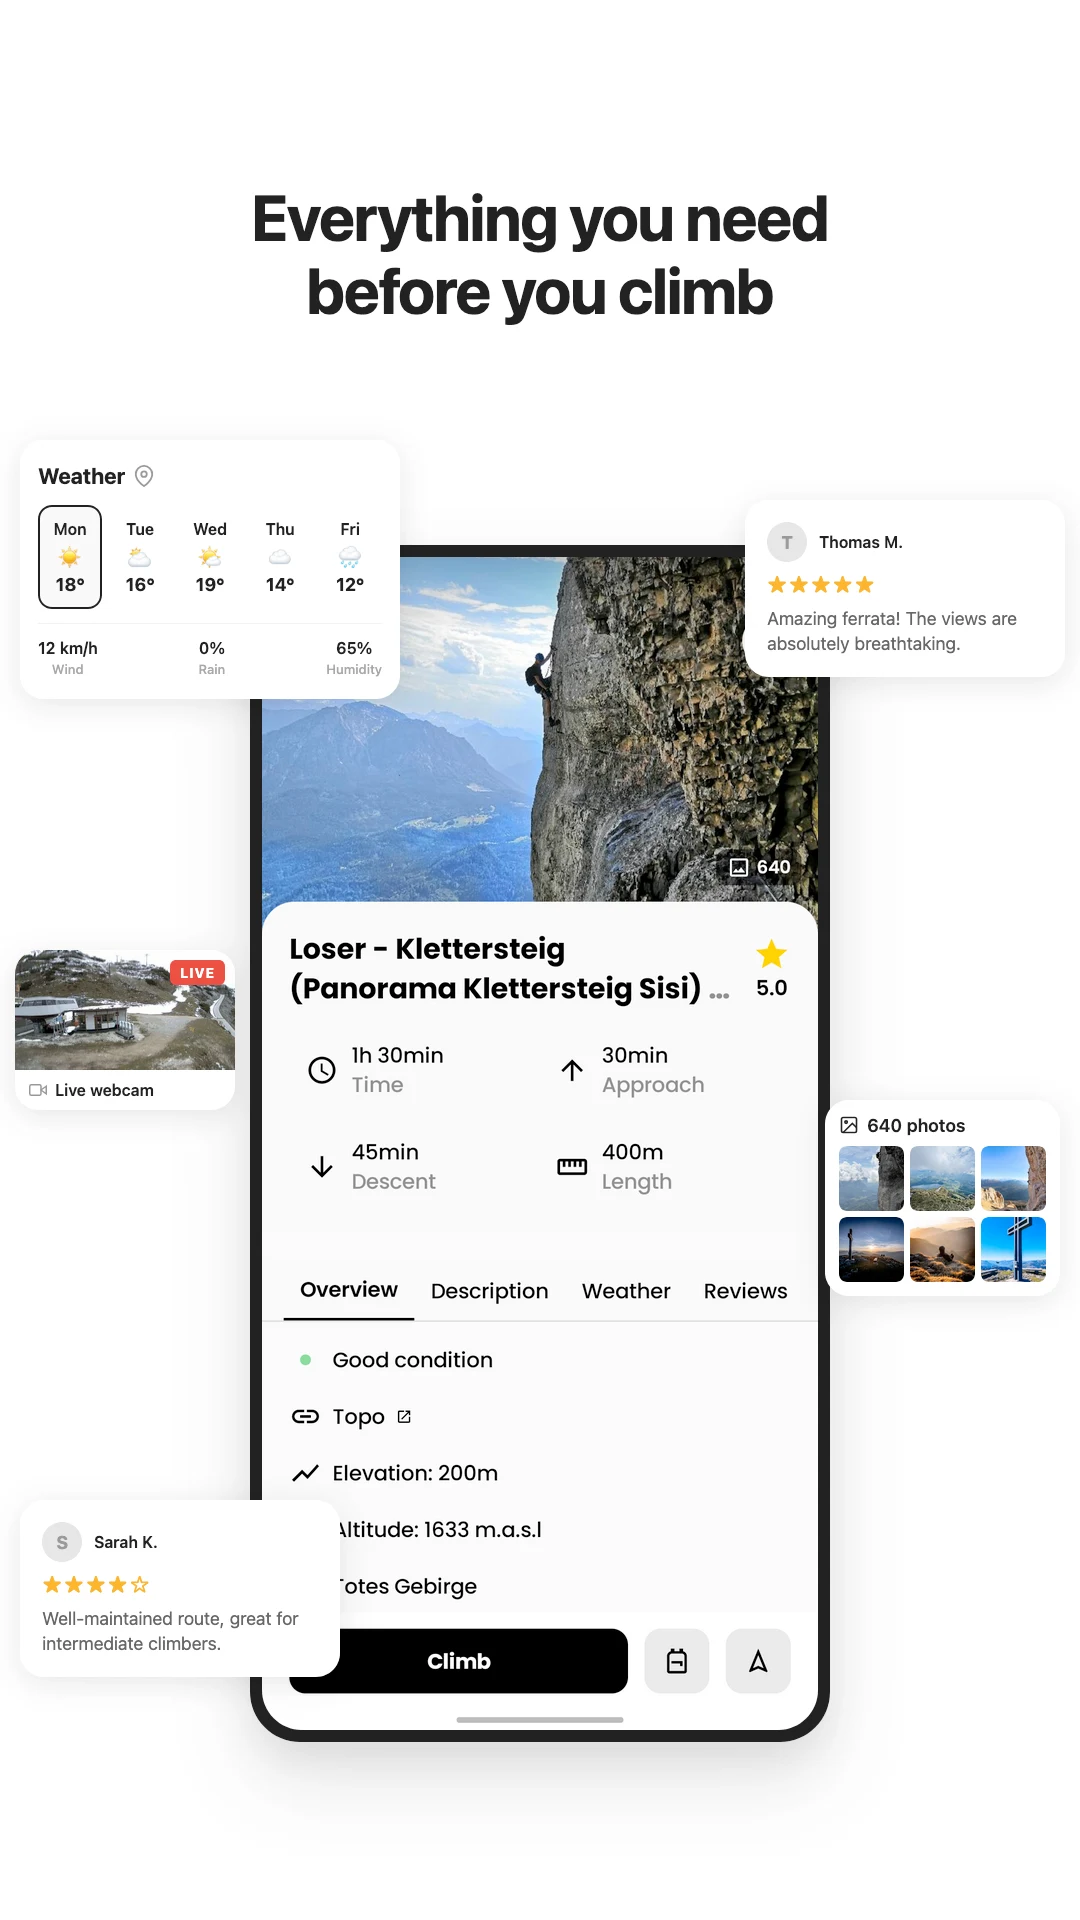Switch to the Description tab
1080x1920 pixels.
[490, 1291]
